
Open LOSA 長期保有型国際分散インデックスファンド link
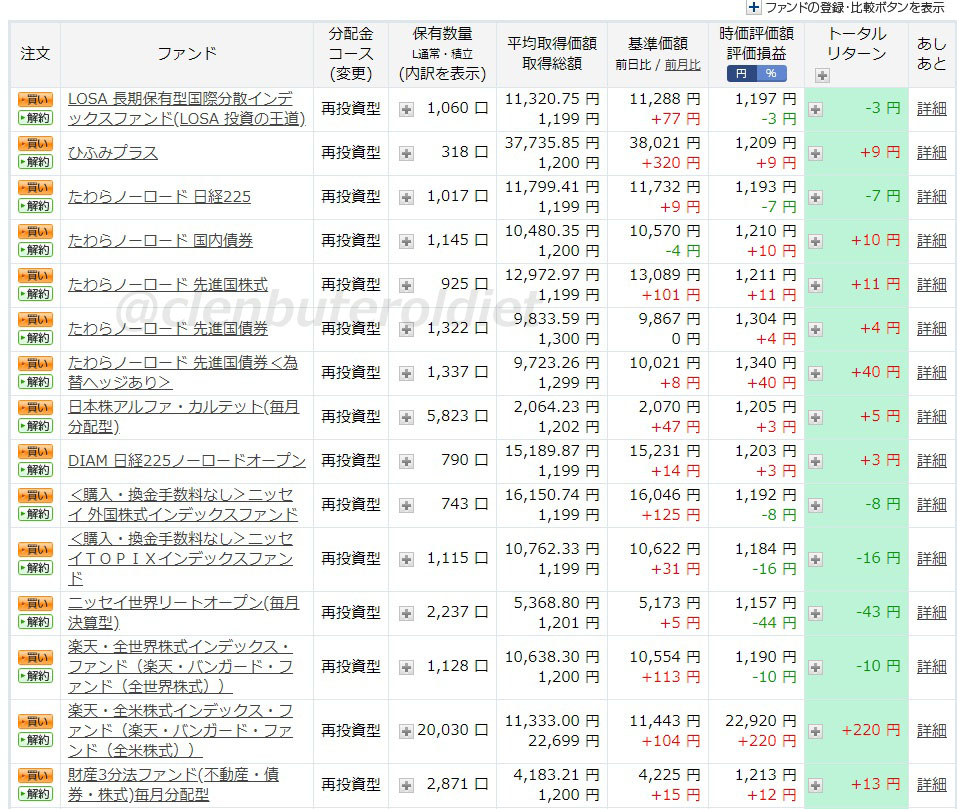[186, 109]
